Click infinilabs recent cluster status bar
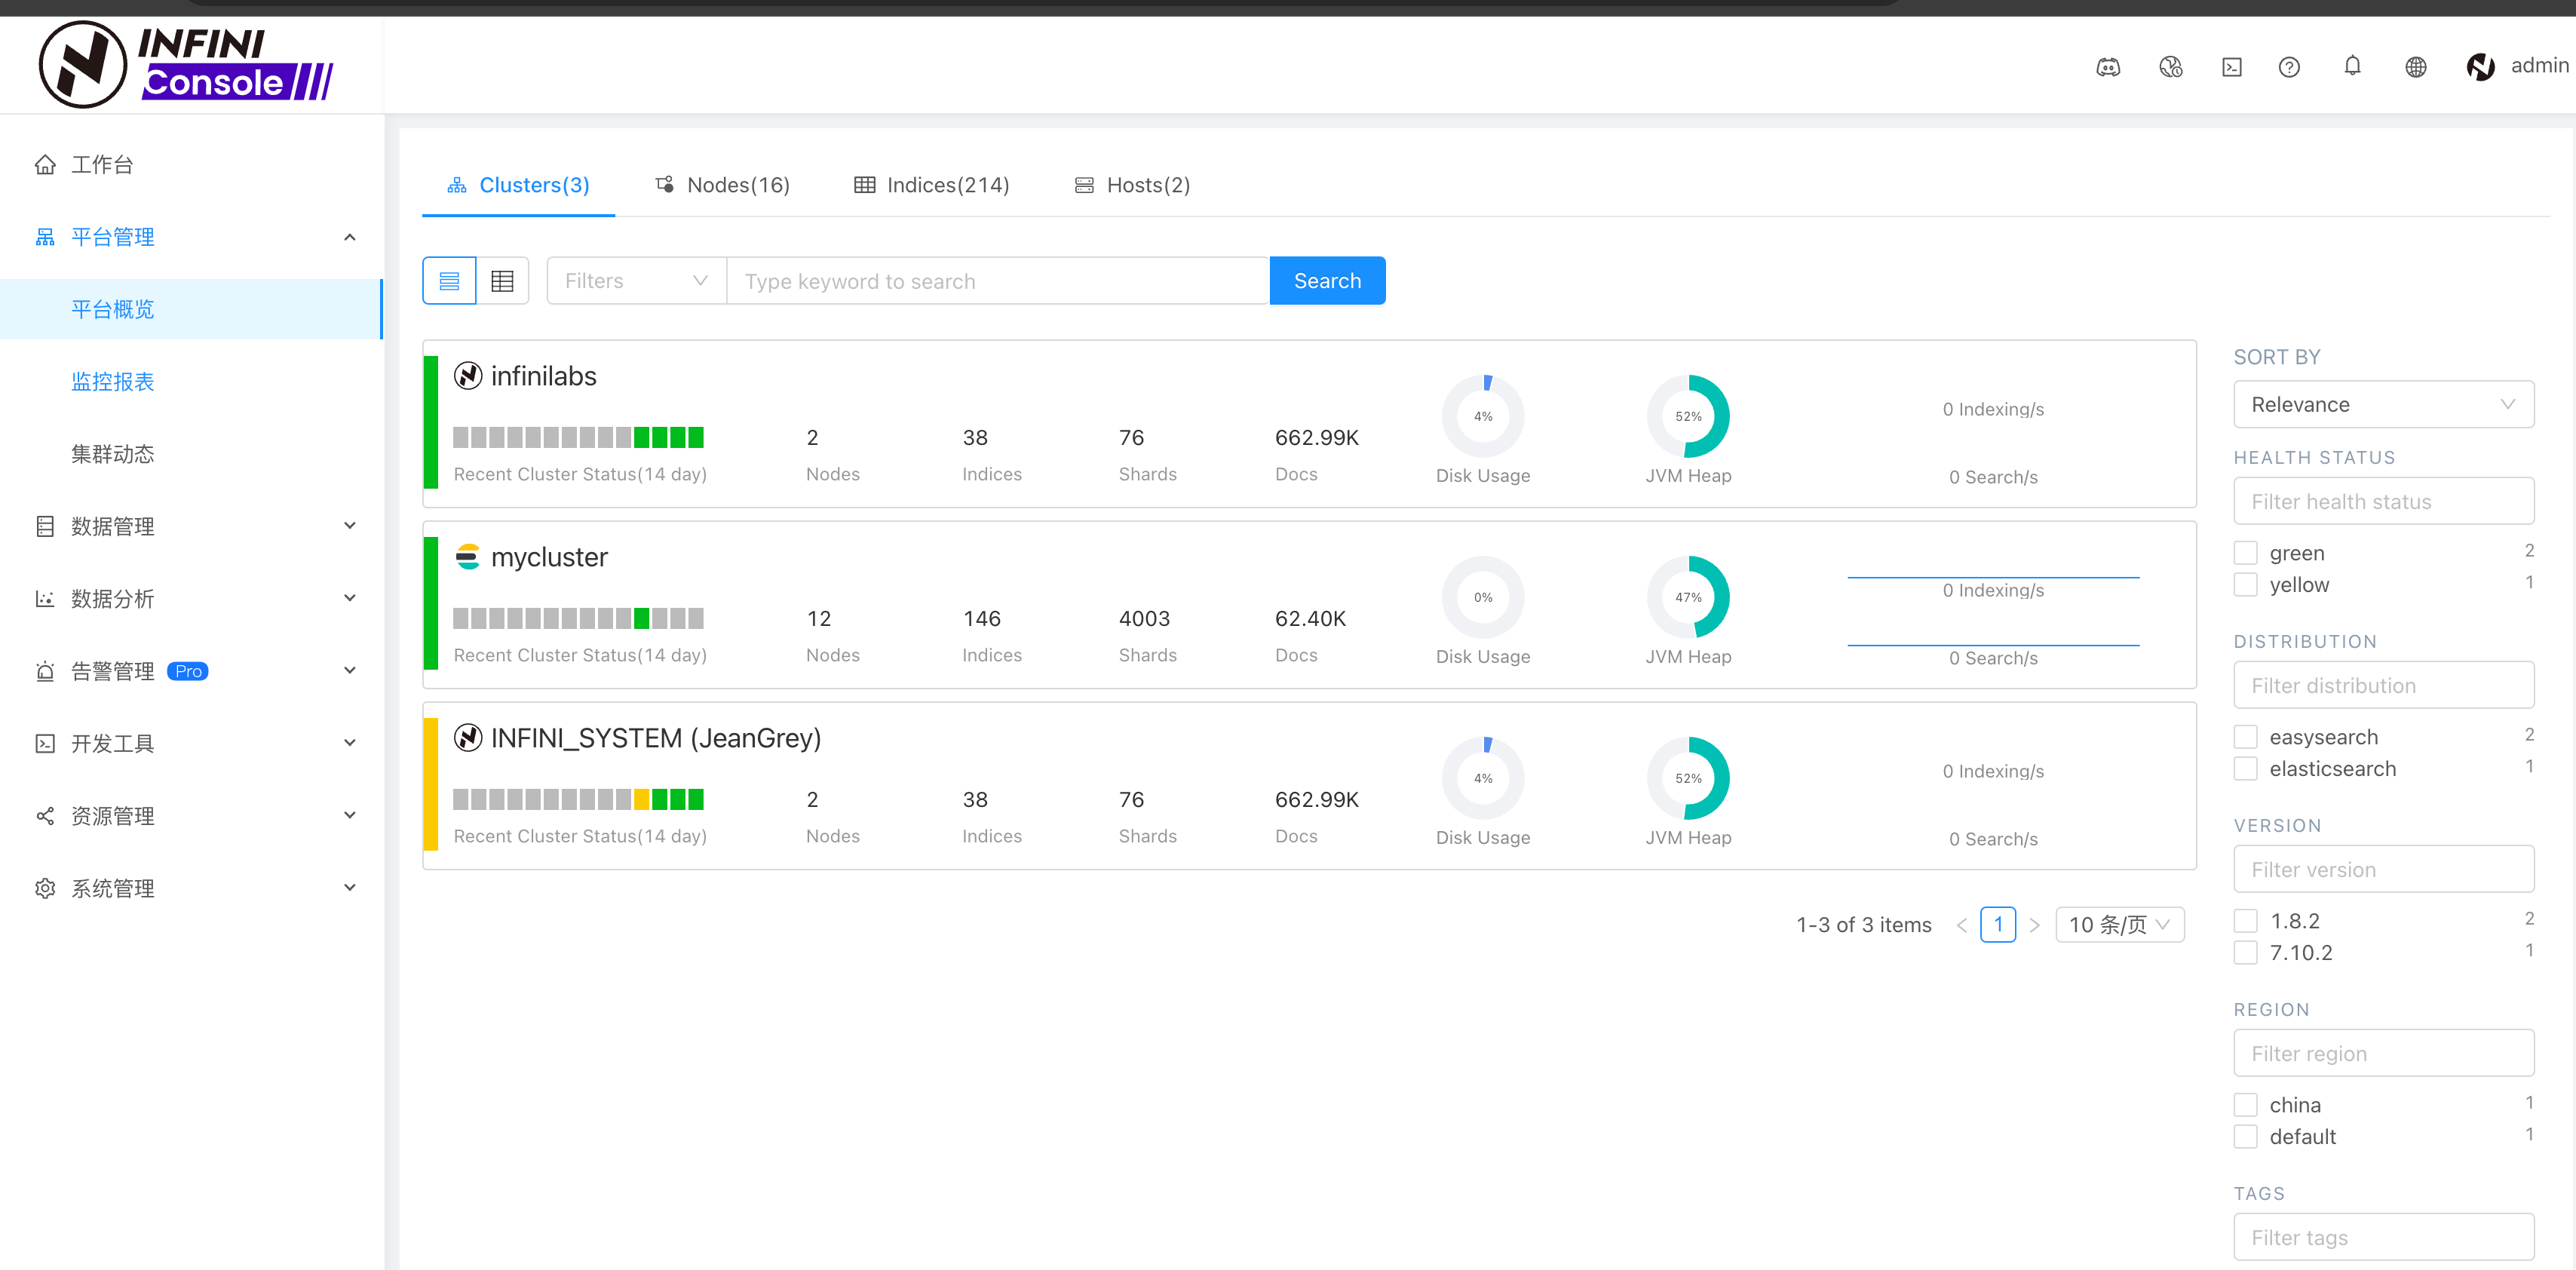2576x1270 pixels. 578,437
